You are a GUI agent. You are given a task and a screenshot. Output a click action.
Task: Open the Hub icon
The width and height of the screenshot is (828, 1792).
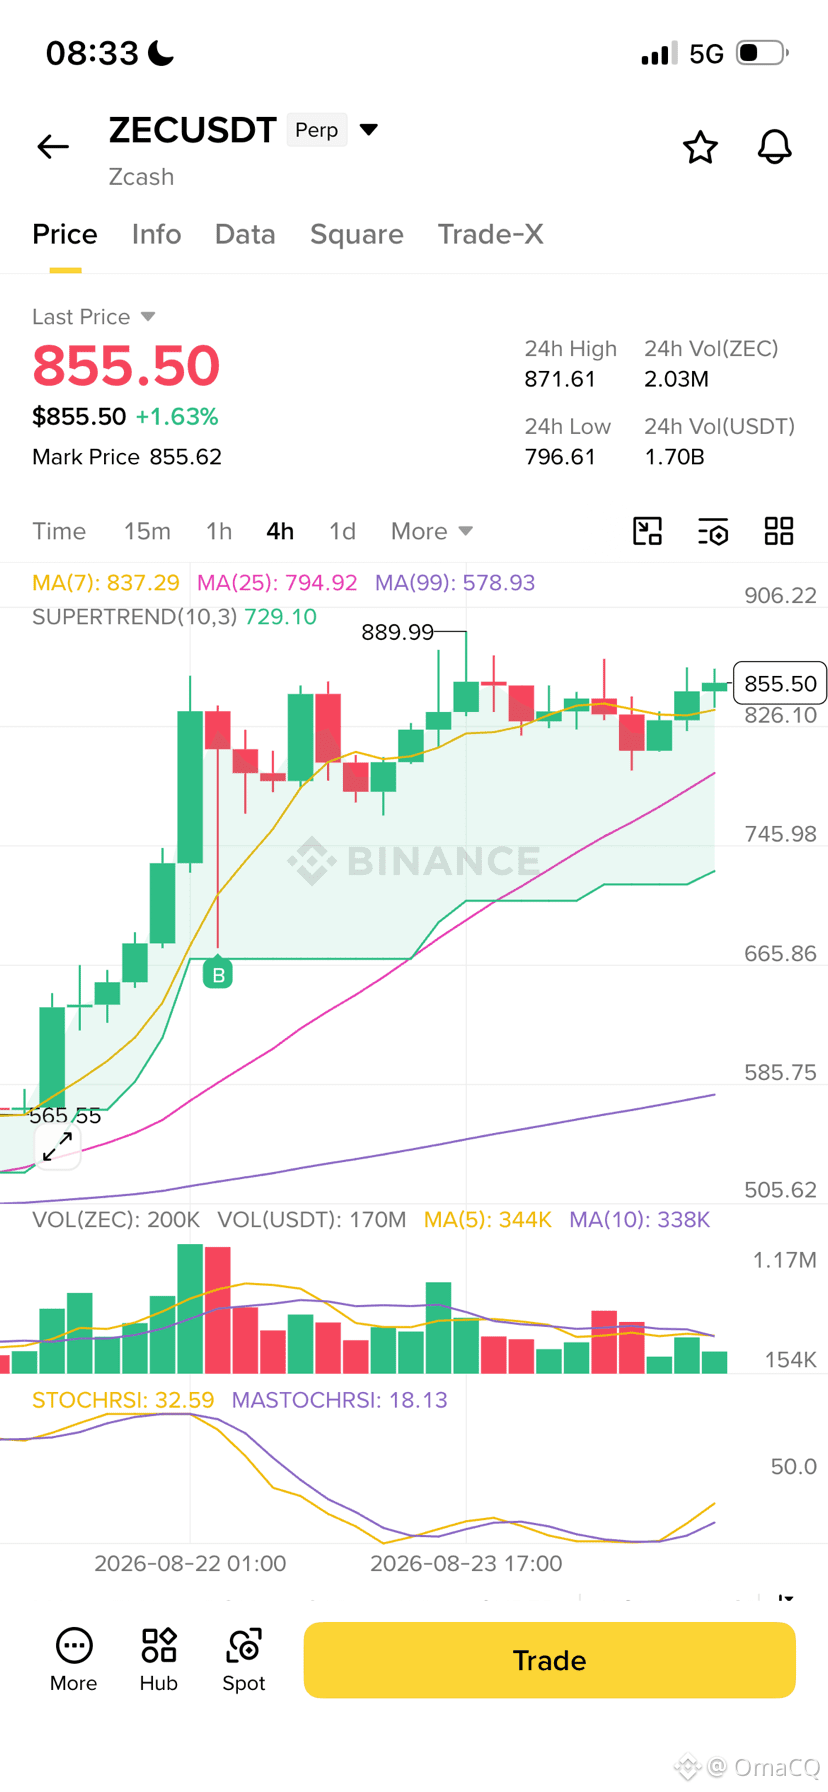coord(159,1660)
